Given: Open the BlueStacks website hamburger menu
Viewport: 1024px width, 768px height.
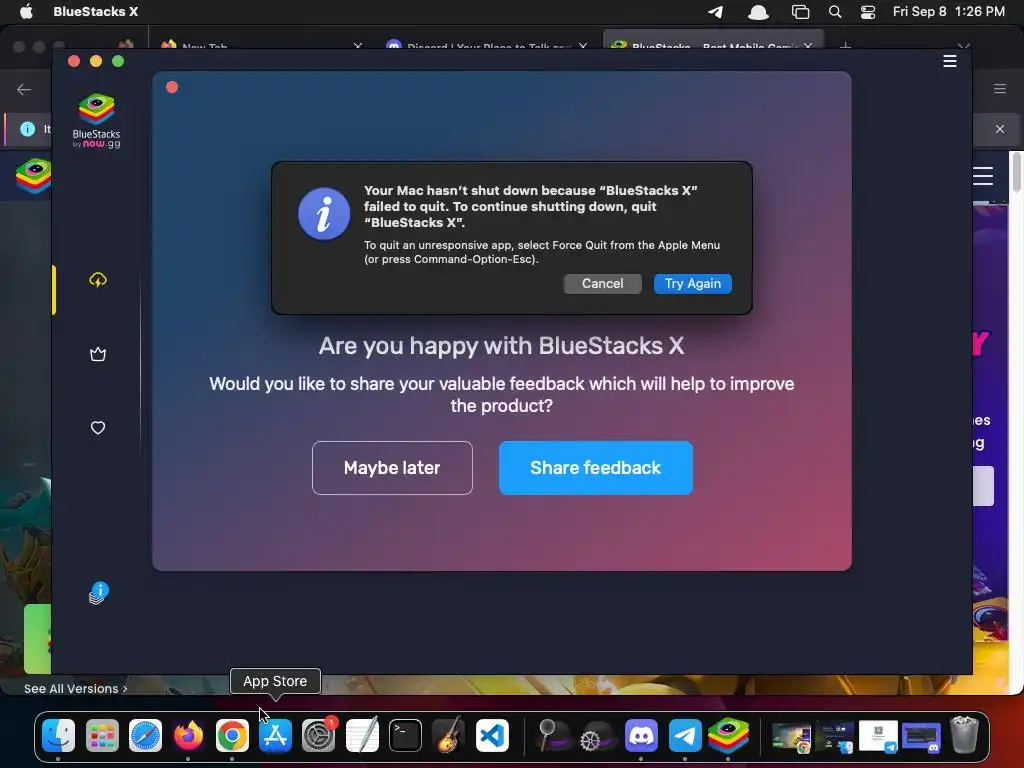Looking at the screenshot, I should [982, 176].
